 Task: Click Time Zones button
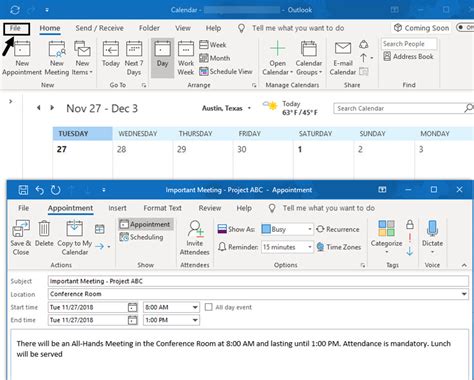pyautogui.click(x=339, y=247)
